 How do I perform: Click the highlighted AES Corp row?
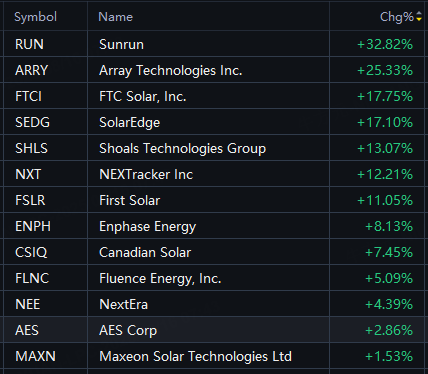(x=214, y=330)
